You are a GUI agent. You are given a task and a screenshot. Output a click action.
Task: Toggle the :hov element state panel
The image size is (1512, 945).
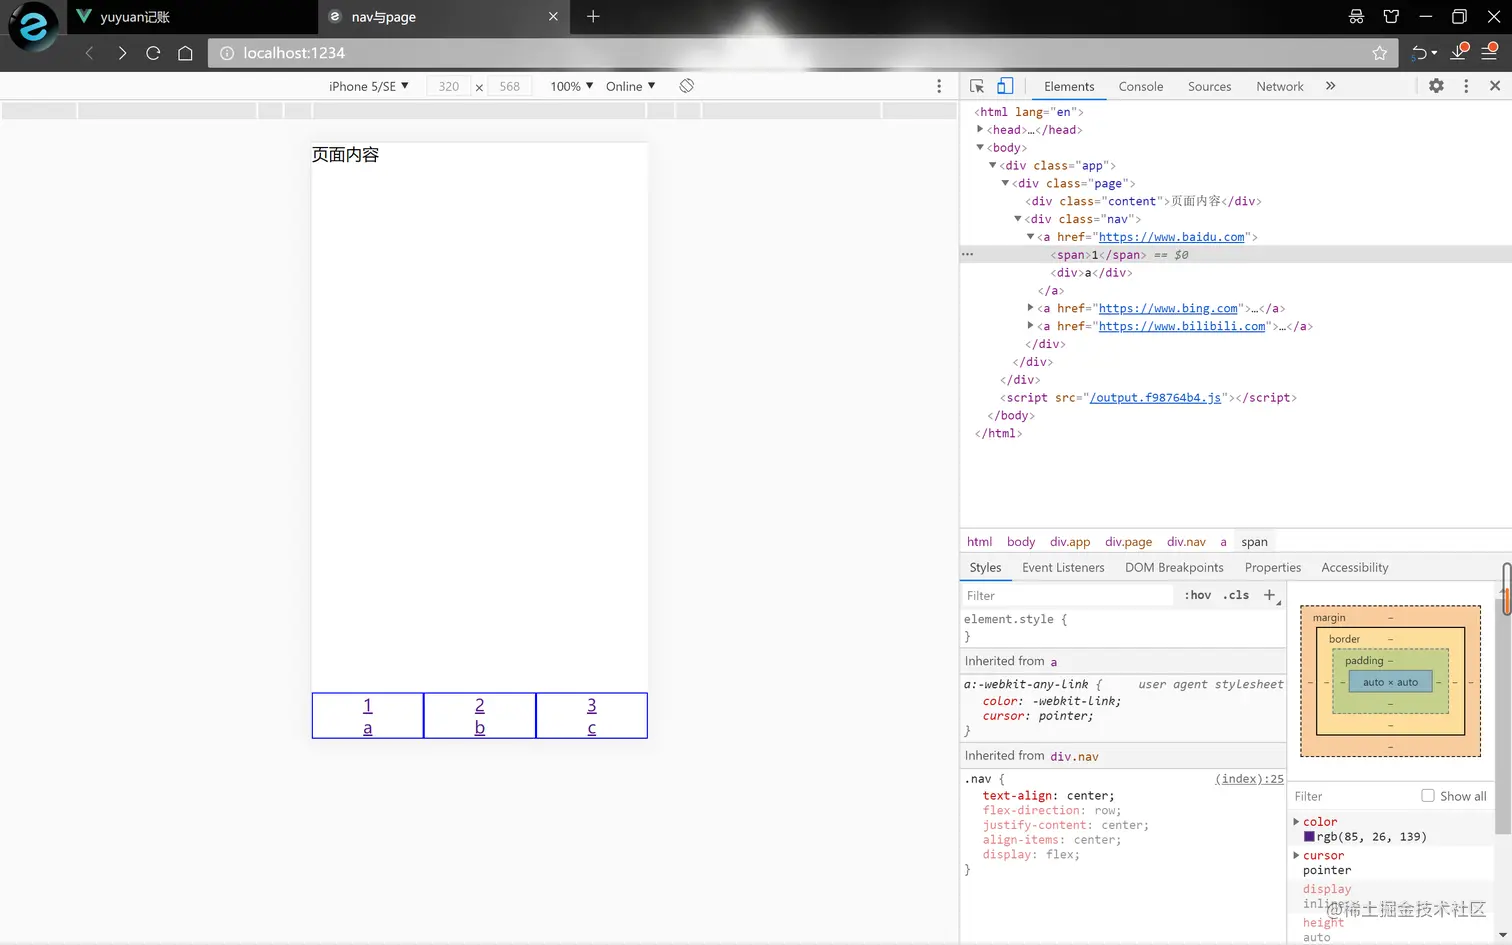point(1198,595)
